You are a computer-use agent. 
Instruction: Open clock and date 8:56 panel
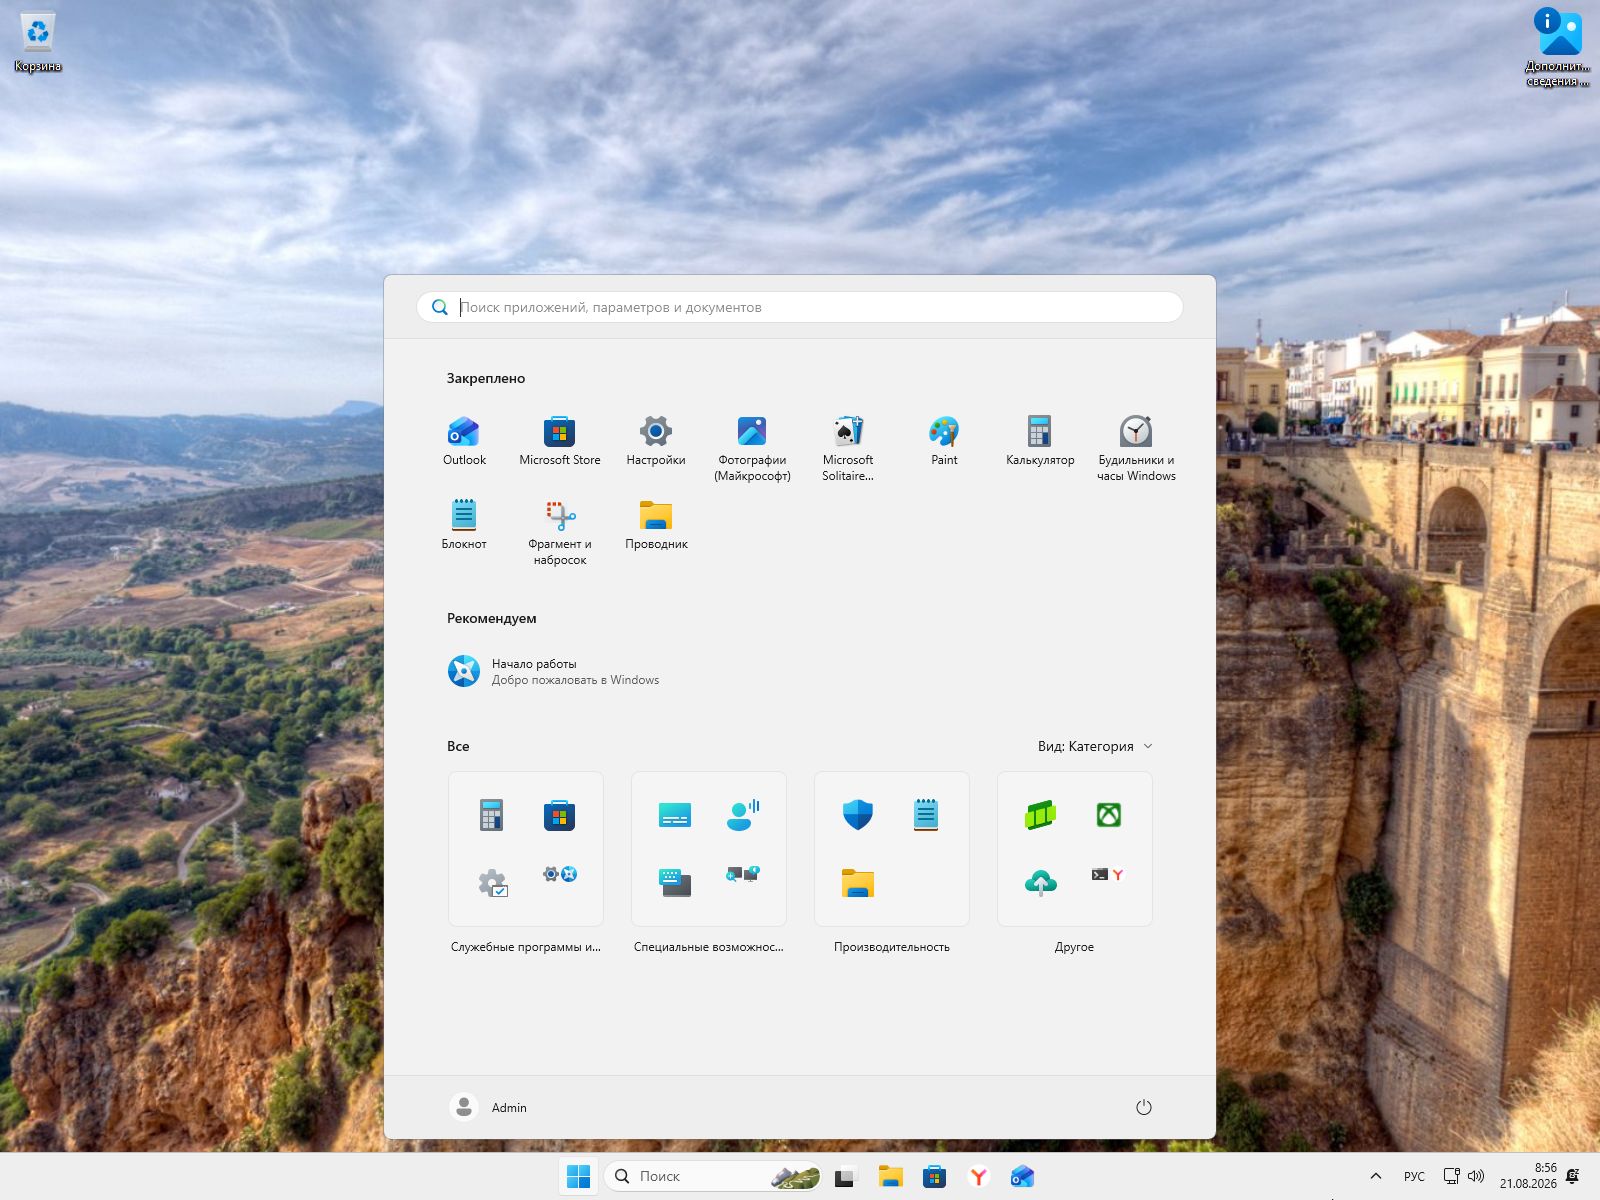[1528, 1176]
